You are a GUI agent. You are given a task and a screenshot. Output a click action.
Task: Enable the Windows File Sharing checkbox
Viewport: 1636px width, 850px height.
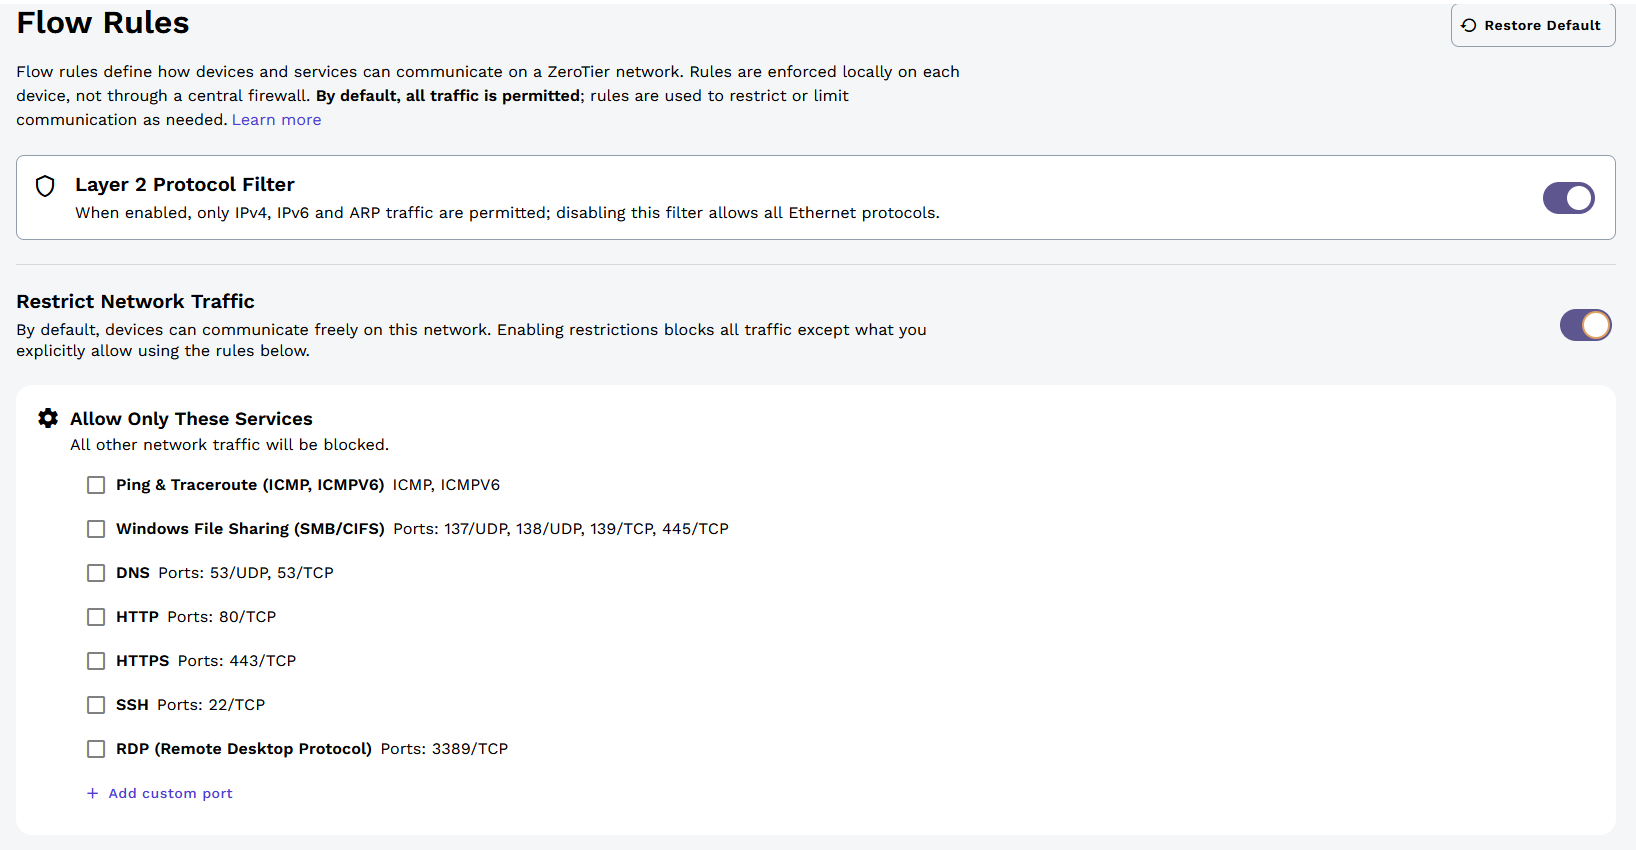pos(96,529)
